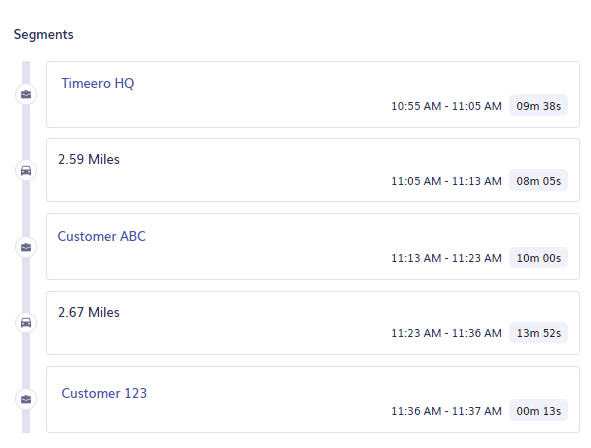Click the Segments section heading
Viewport: 591px width, 448px height.
[x=44, y=35]
